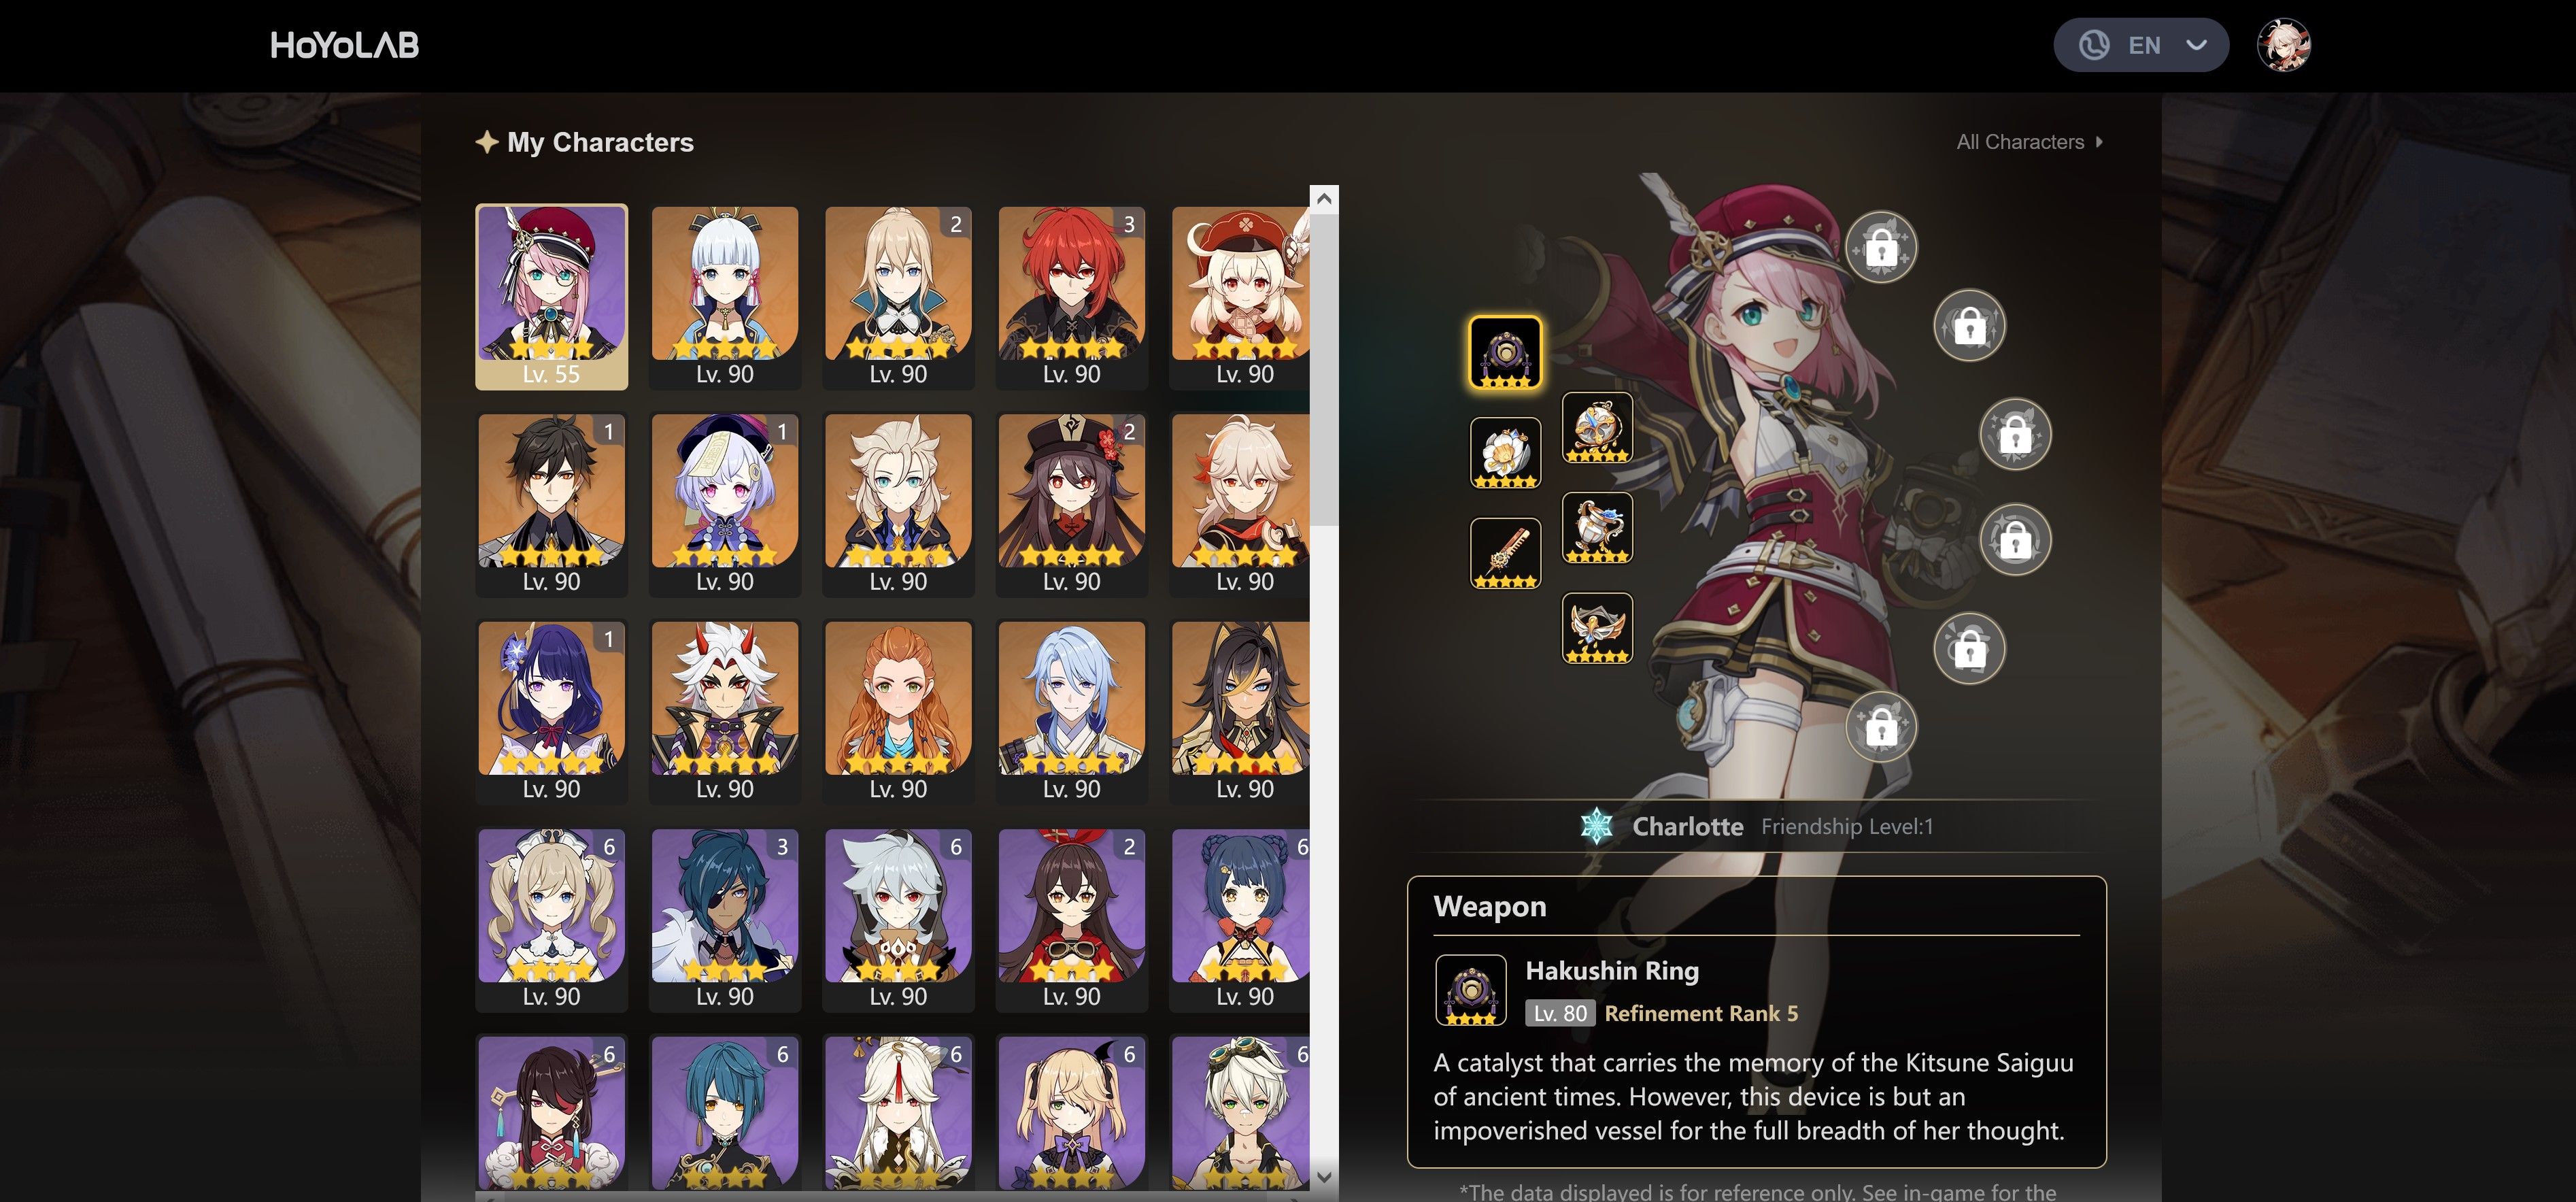Image resolution: width=2576 pixels, height=1202 pixels.
Task: Click the character list scroll up arrow
Action: tap(1324, 198)
